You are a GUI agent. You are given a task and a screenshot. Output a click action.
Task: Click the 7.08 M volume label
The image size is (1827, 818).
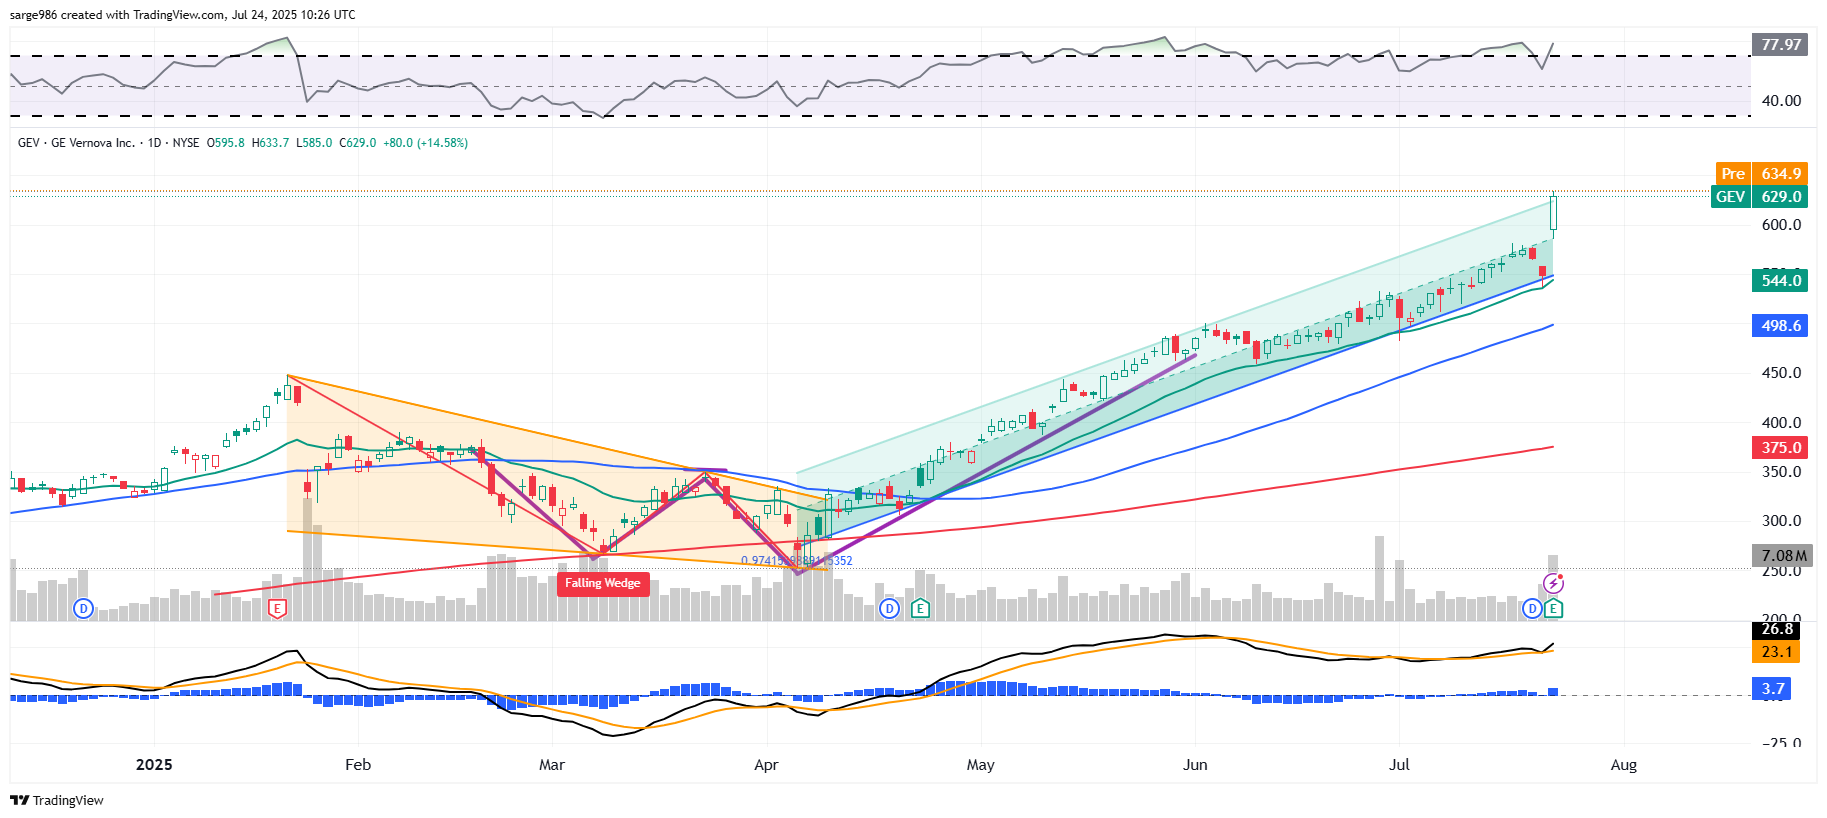pyautogui.click(x=1783, y=556)
